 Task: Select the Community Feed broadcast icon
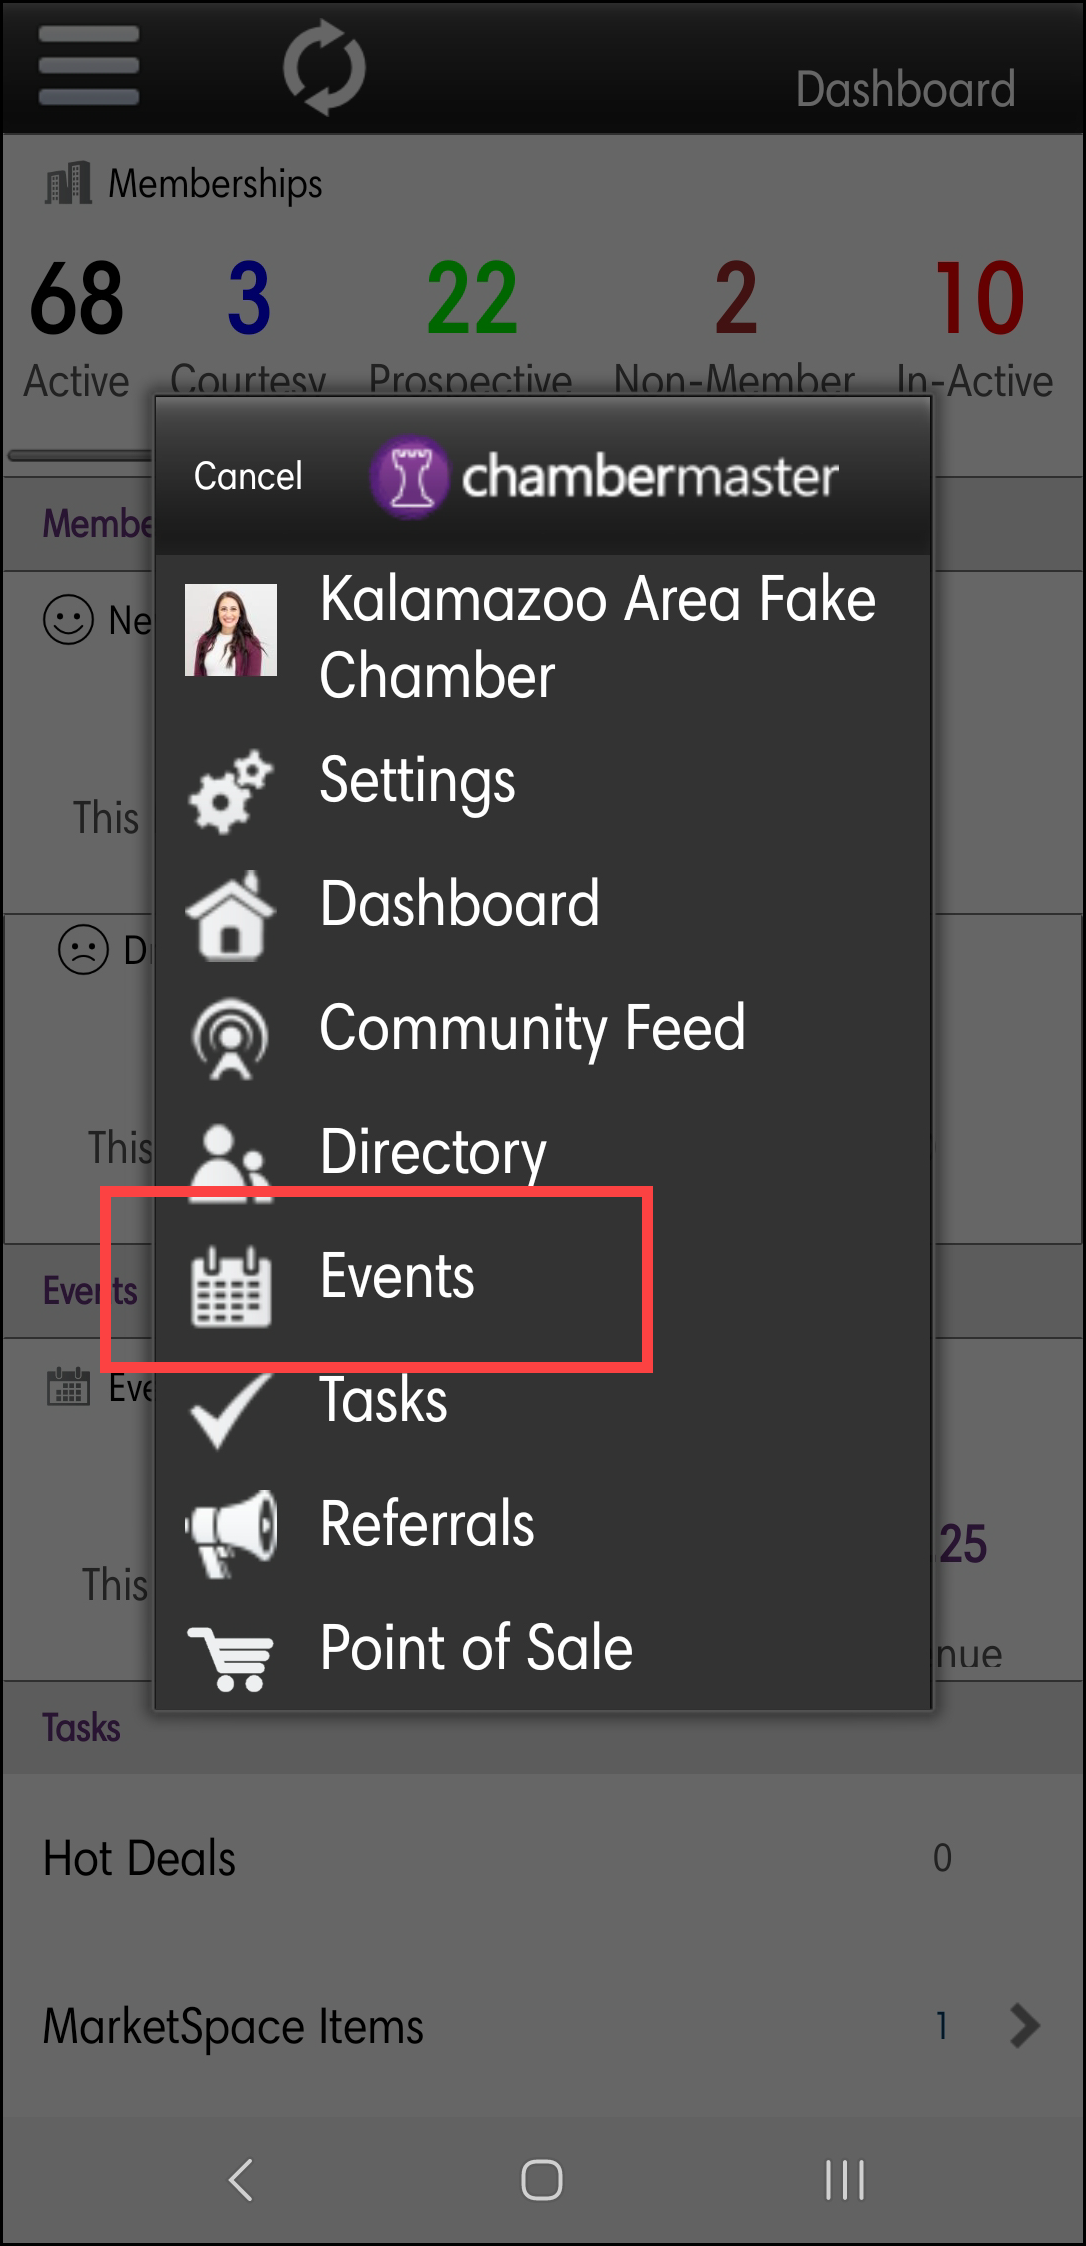pyautogui.click(x=231, y=1038)
